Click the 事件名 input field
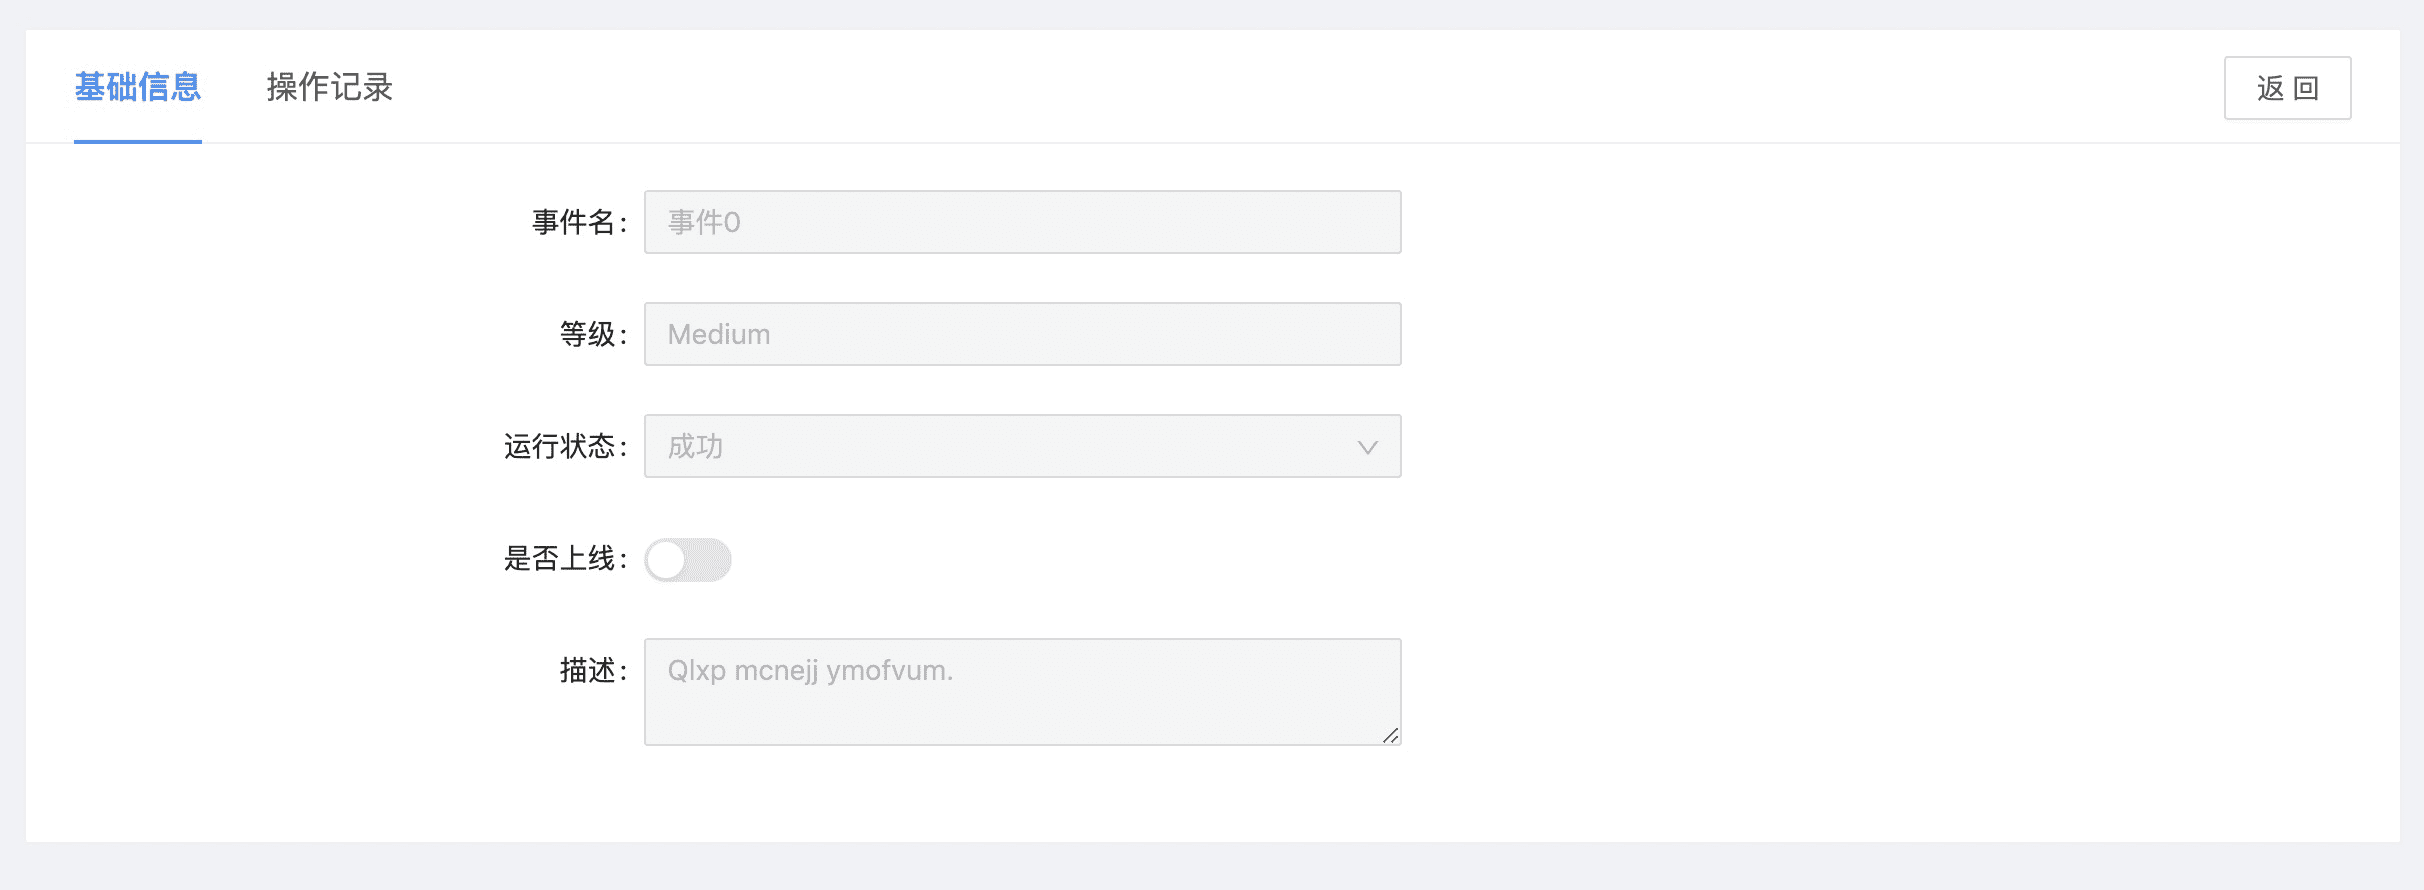 point(1022,222)
